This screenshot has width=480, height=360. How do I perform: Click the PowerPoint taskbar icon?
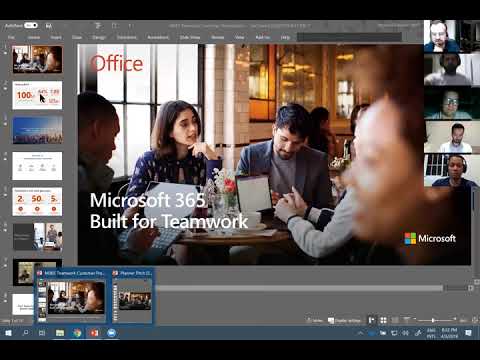94,333
